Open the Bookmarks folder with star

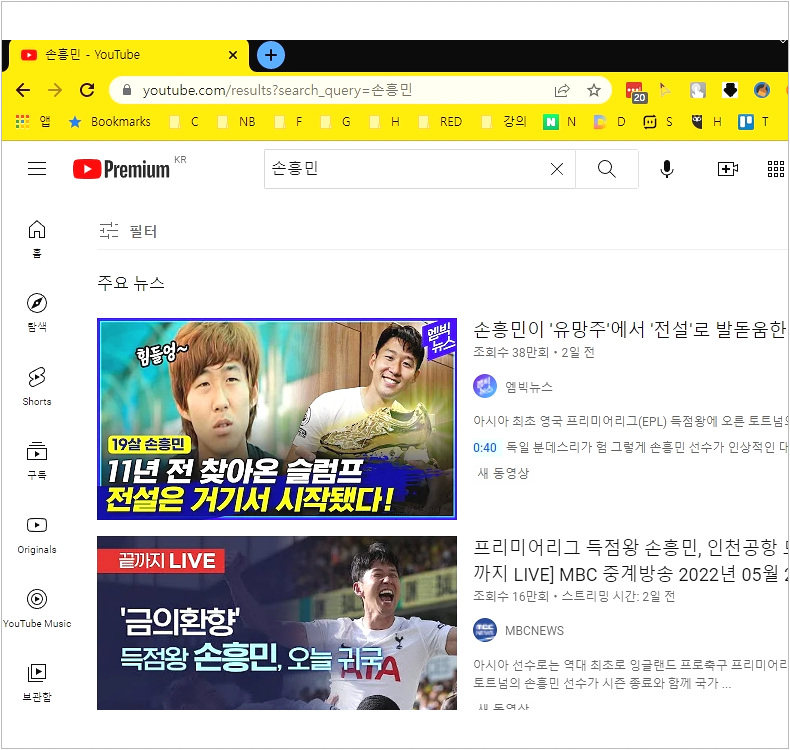click(110, 121)
